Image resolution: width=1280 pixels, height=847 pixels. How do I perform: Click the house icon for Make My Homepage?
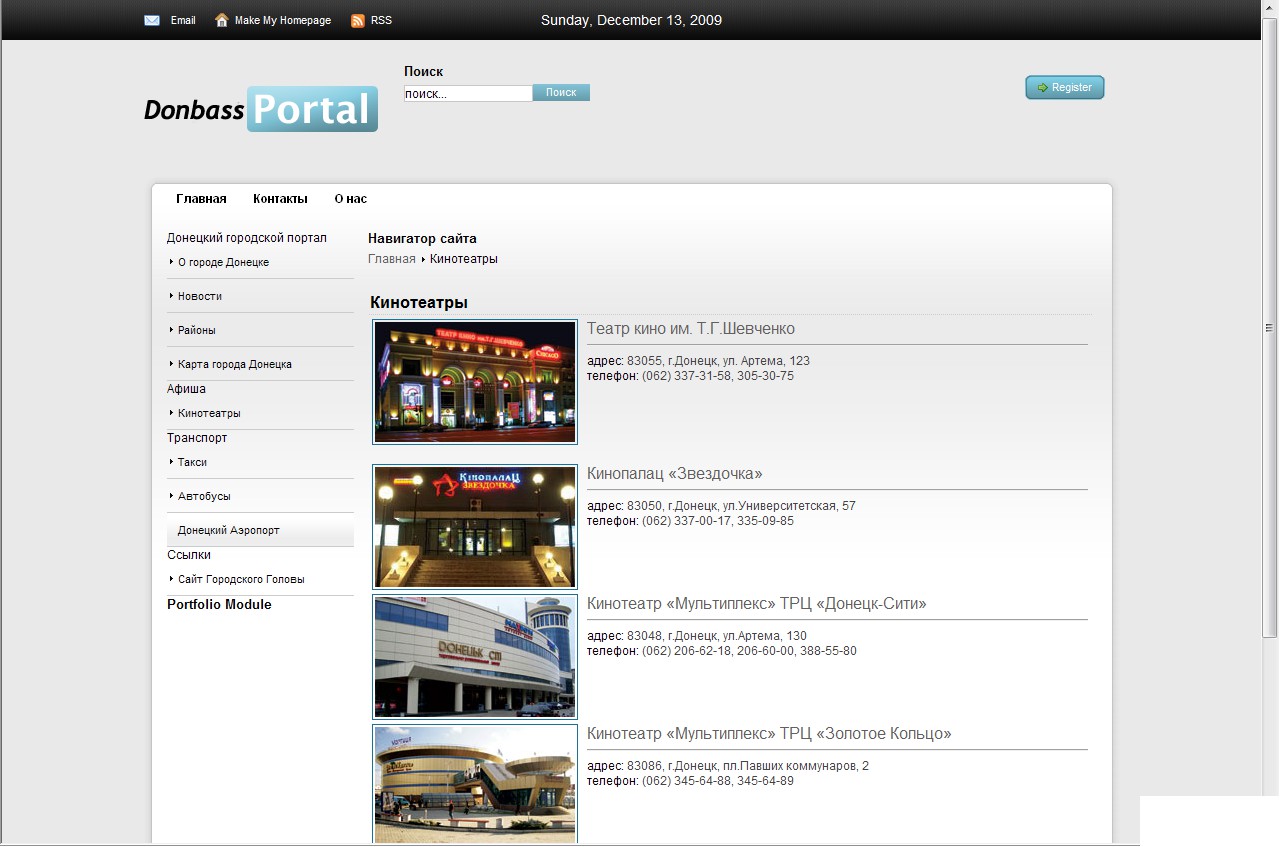[x=222, y=20]
